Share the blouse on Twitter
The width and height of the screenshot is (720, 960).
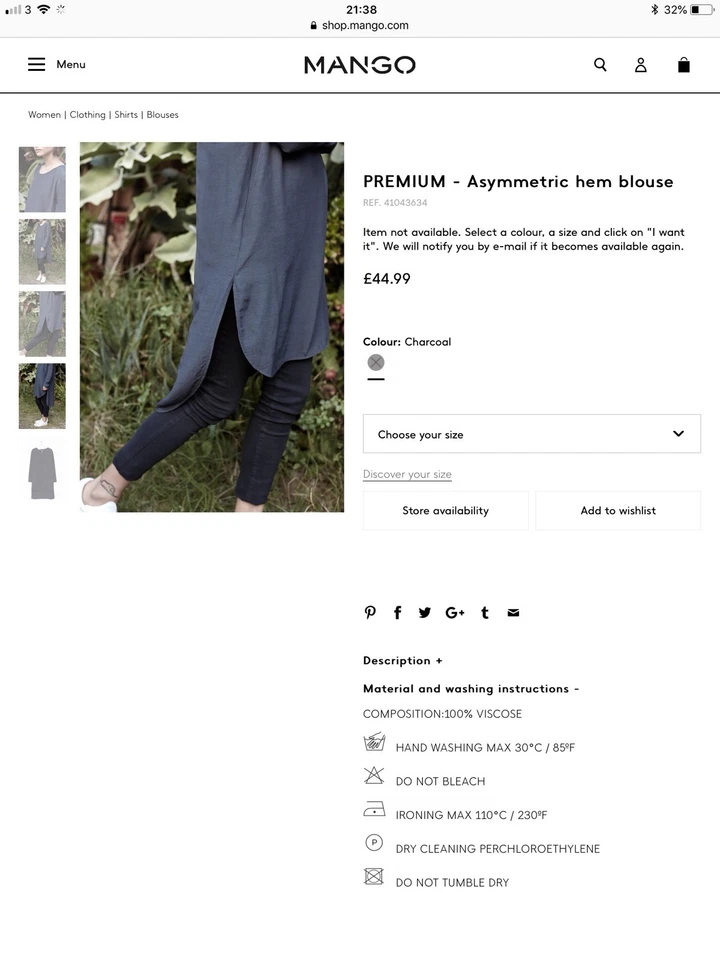coord(425,612)
